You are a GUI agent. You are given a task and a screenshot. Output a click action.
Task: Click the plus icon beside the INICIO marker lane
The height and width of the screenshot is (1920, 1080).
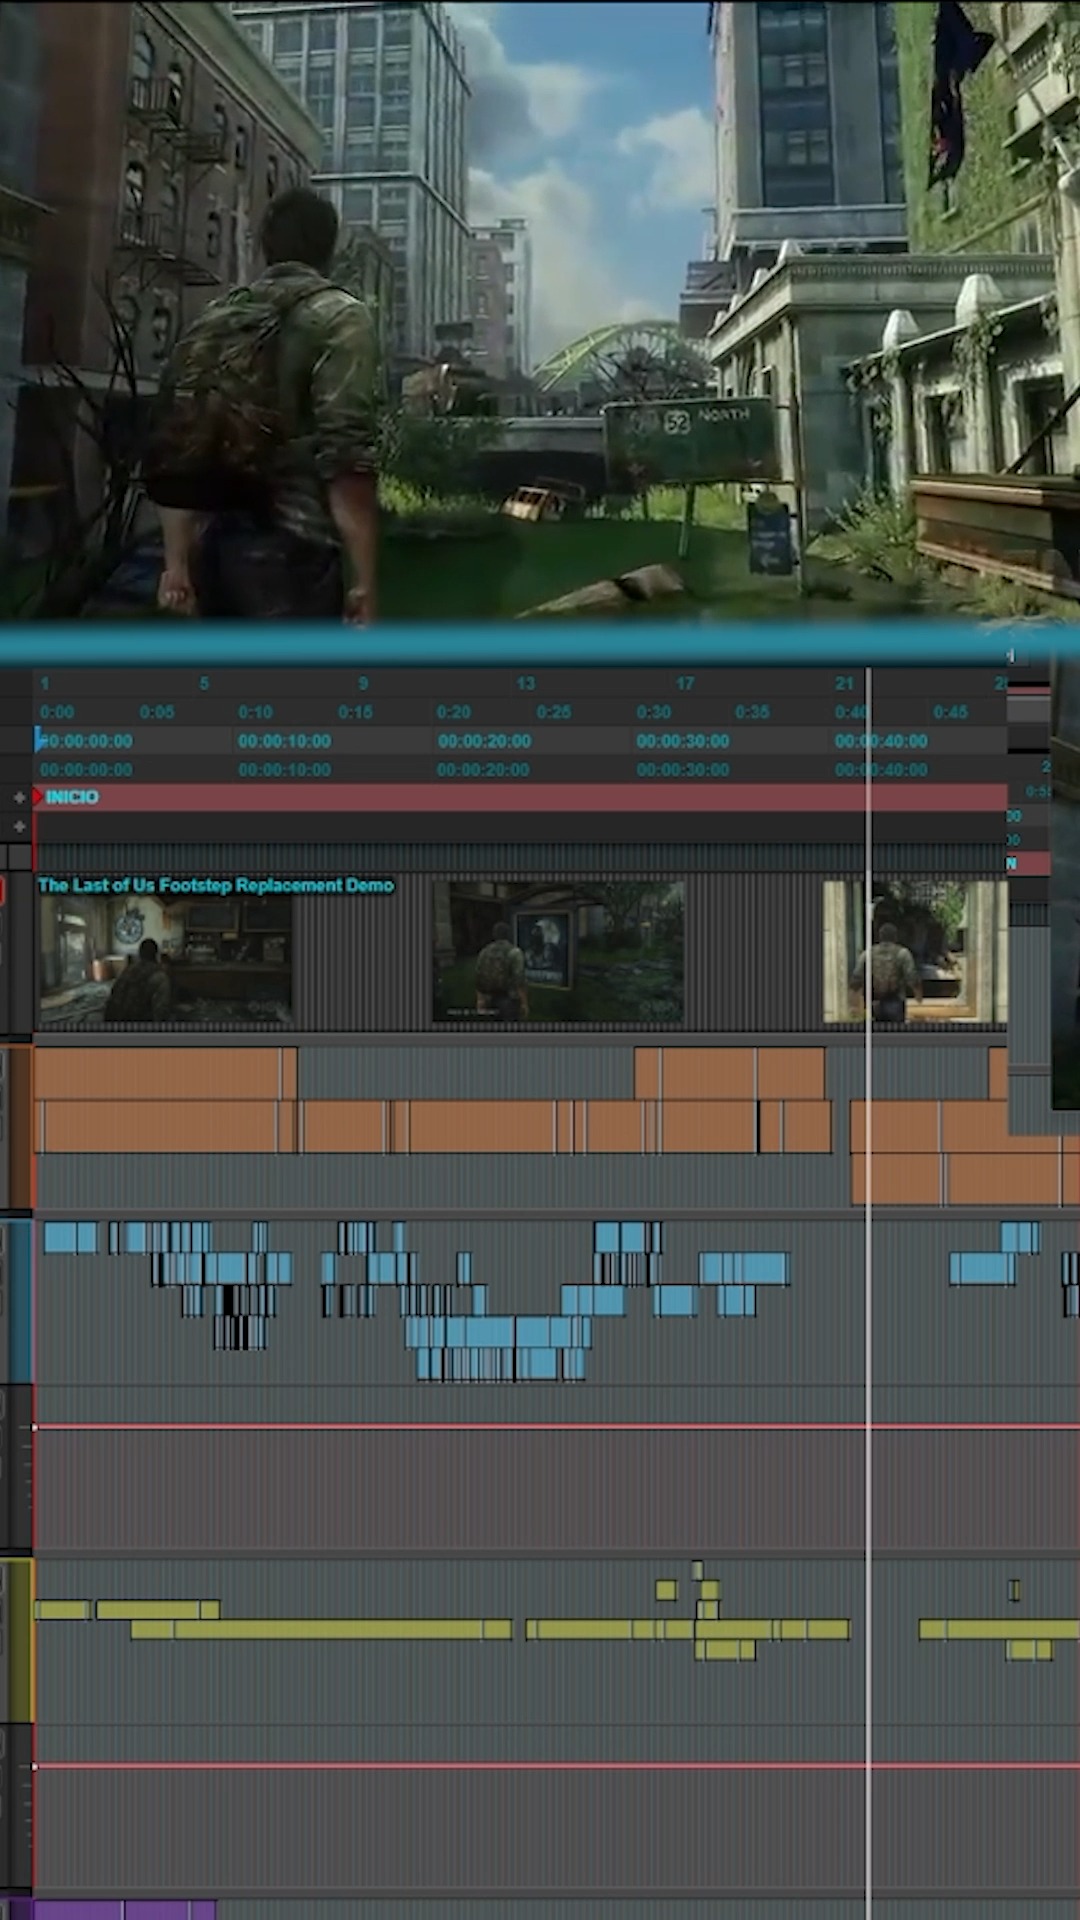coord(19,797)
